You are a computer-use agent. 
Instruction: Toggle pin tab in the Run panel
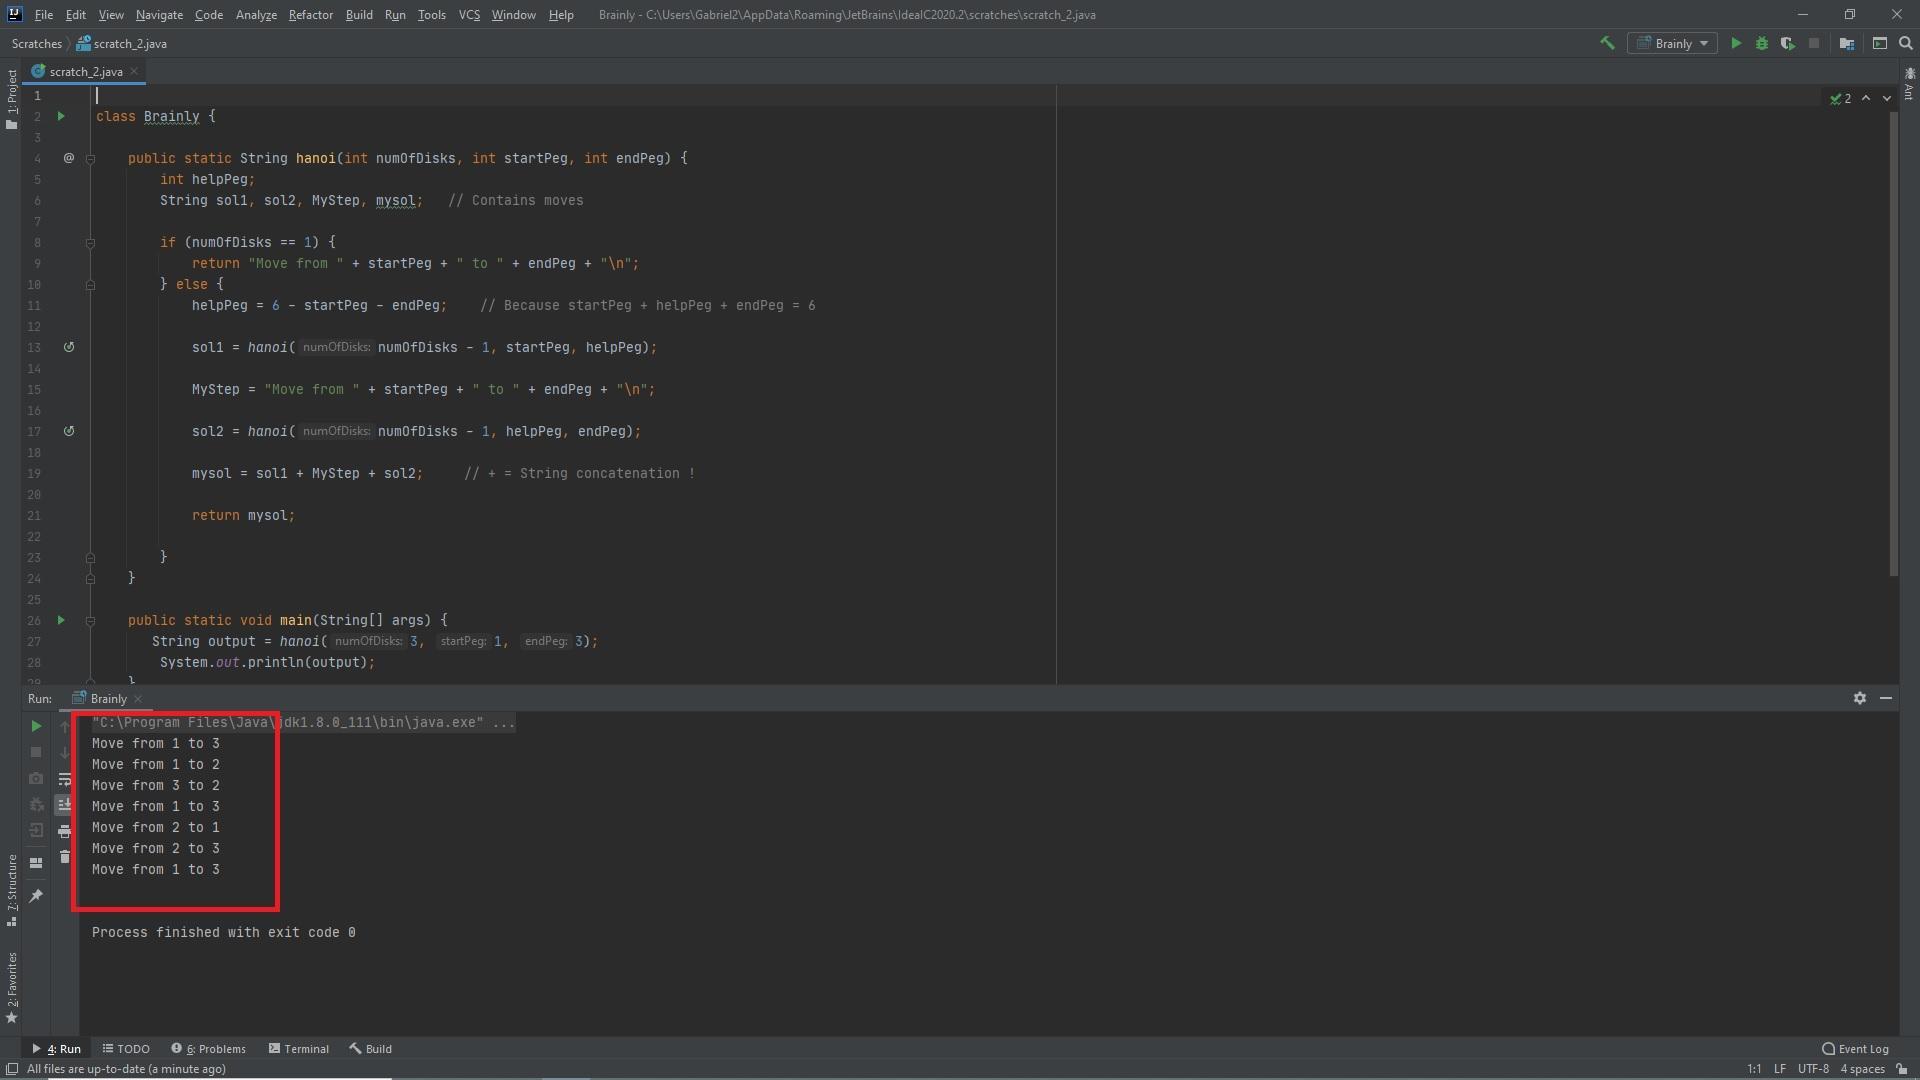(x=36, y=896)
